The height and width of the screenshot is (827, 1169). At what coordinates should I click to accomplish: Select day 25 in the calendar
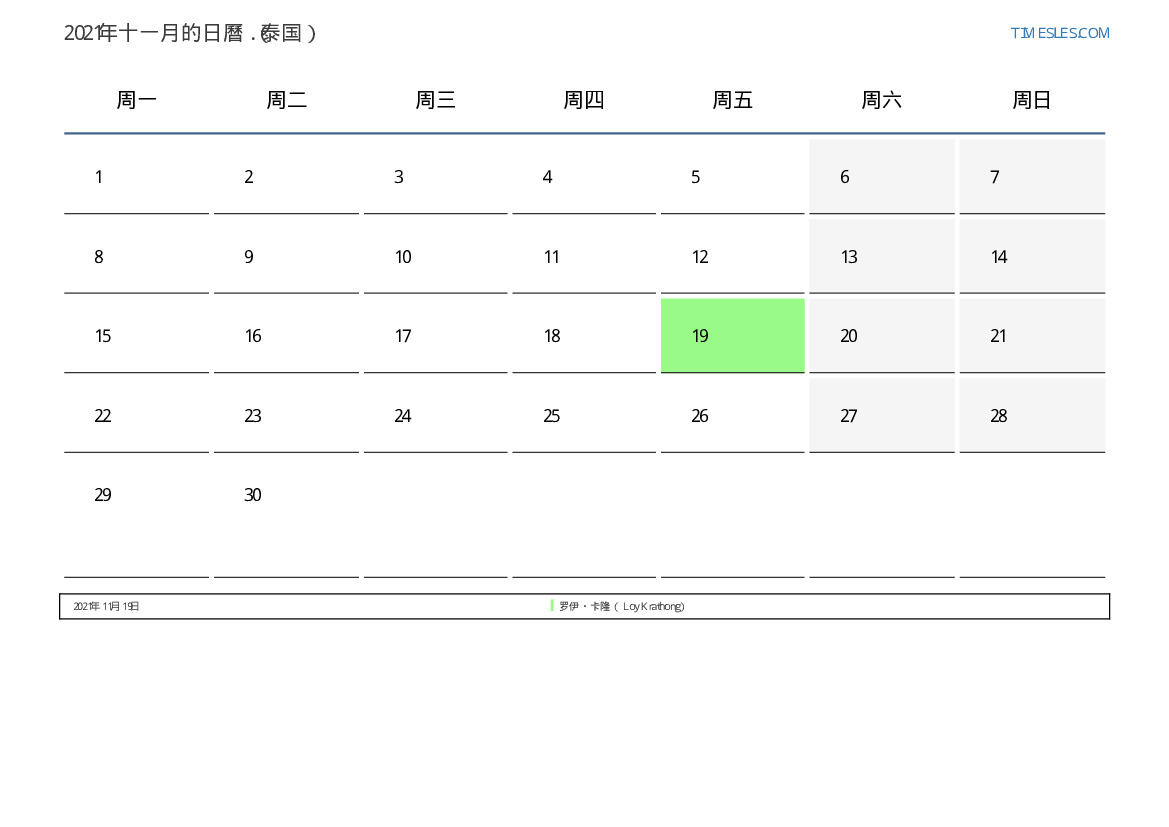tap(584, 415)
